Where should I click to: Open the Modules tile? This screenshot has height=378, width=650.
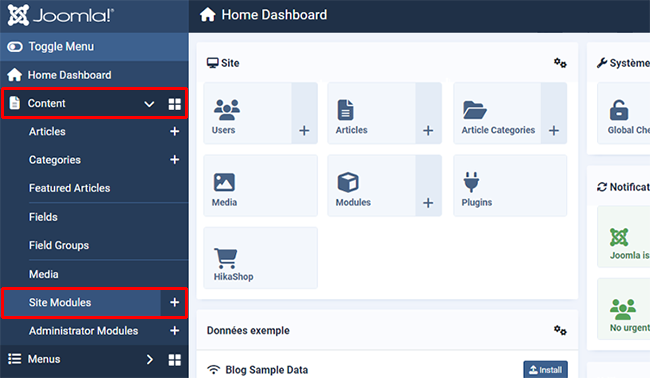click(372, 186)
